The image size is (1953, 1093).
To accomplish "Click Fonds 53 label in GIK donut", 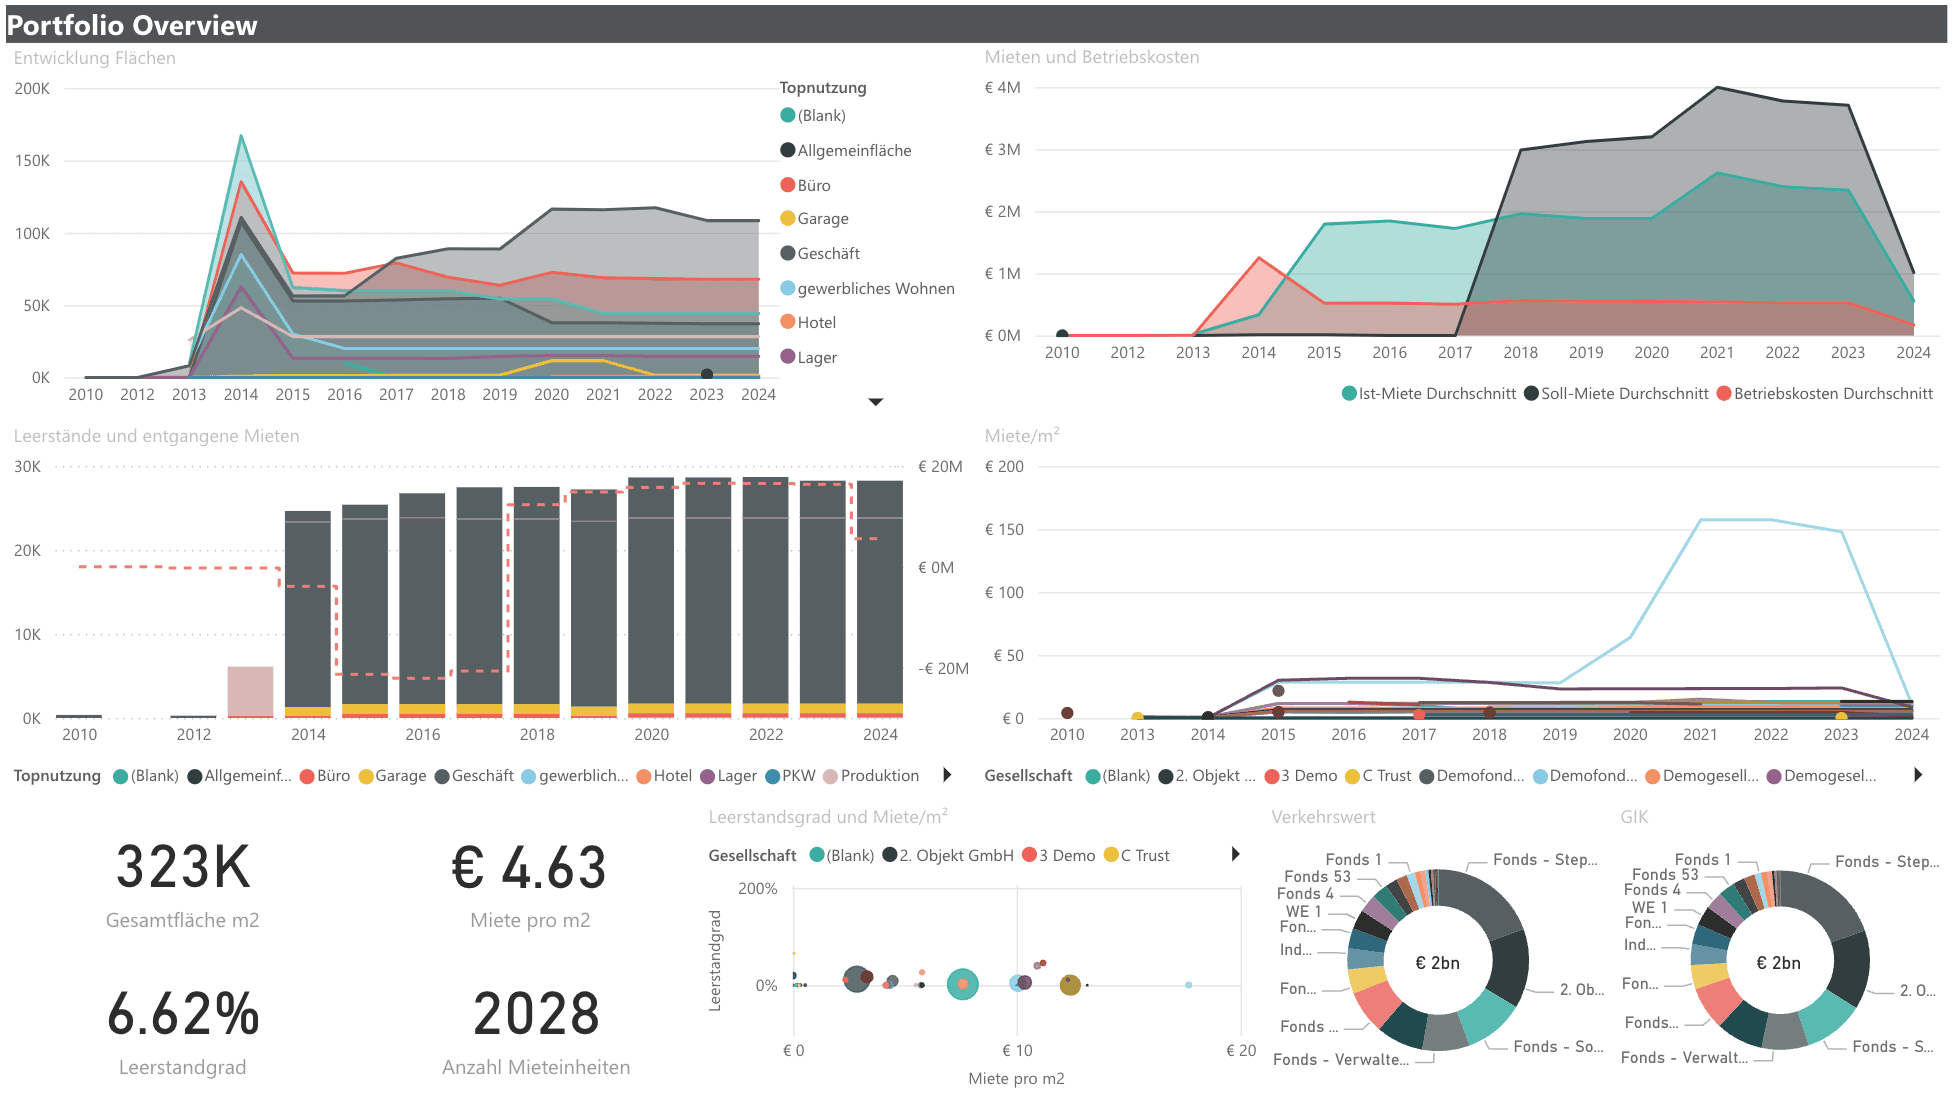I will [x=1665, y=875].
